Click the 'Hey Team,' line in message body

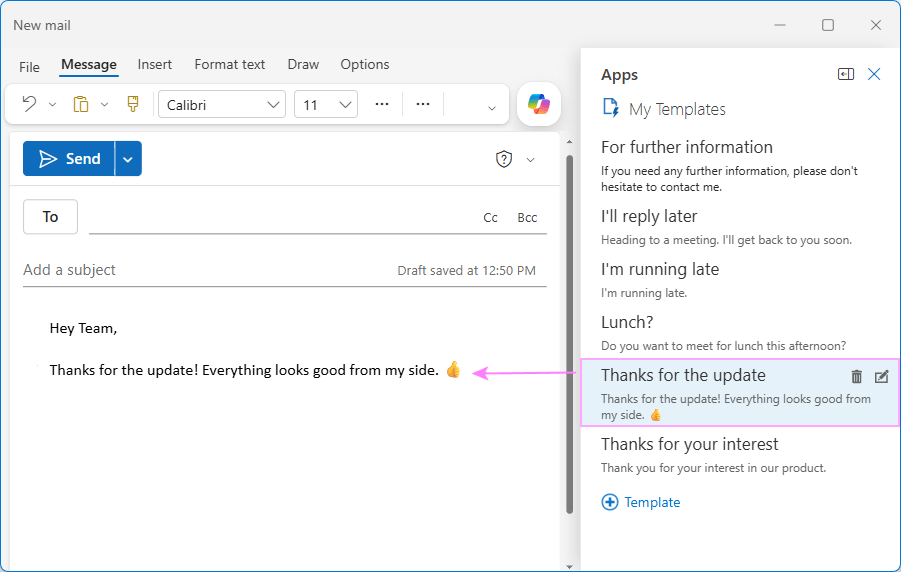83,328
